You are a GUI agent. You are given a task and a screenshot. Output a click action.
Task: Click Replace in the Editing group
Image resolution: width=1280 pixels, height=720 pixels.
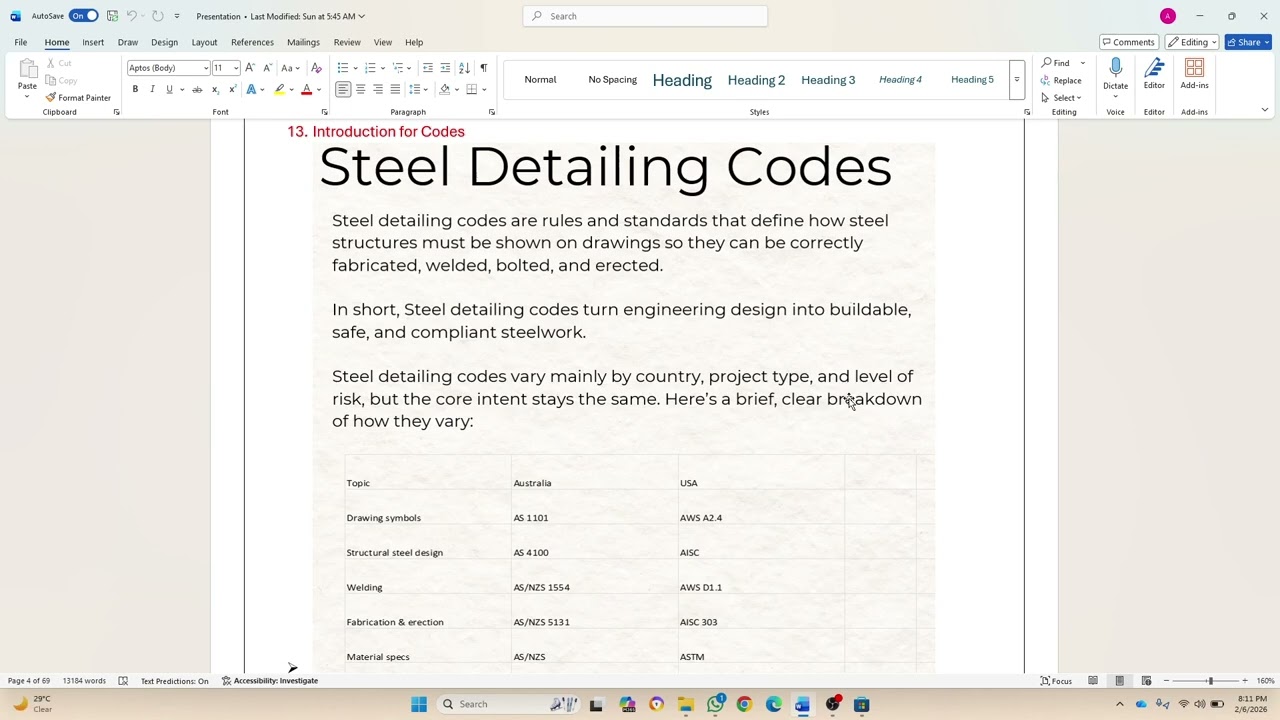pos(1061,80)
